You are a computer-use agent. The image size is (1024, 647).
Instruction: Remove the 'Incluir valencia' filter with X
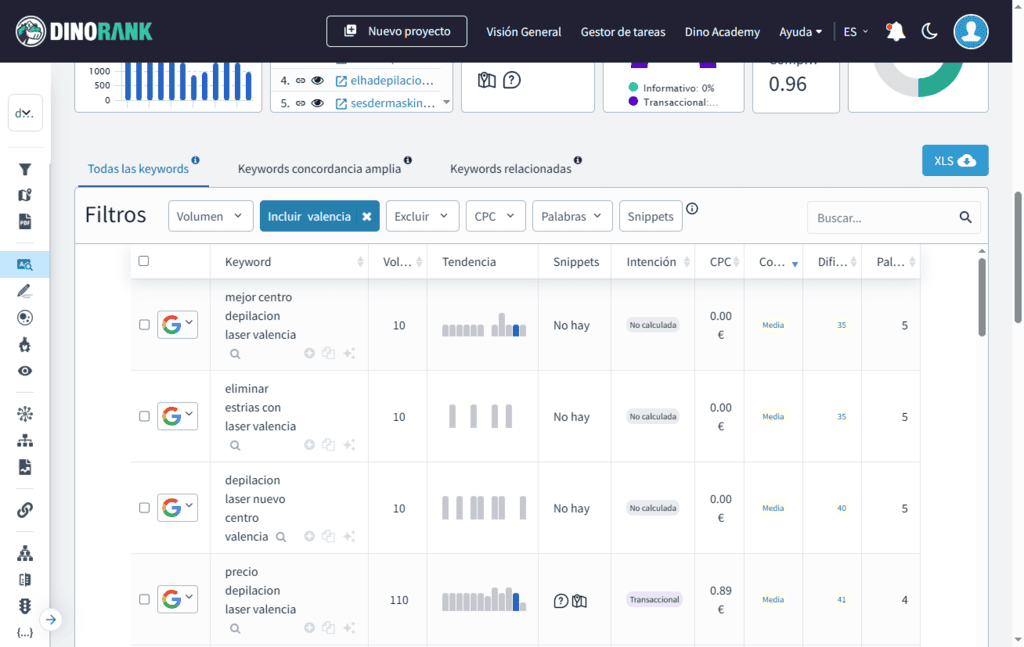(367, 217)
